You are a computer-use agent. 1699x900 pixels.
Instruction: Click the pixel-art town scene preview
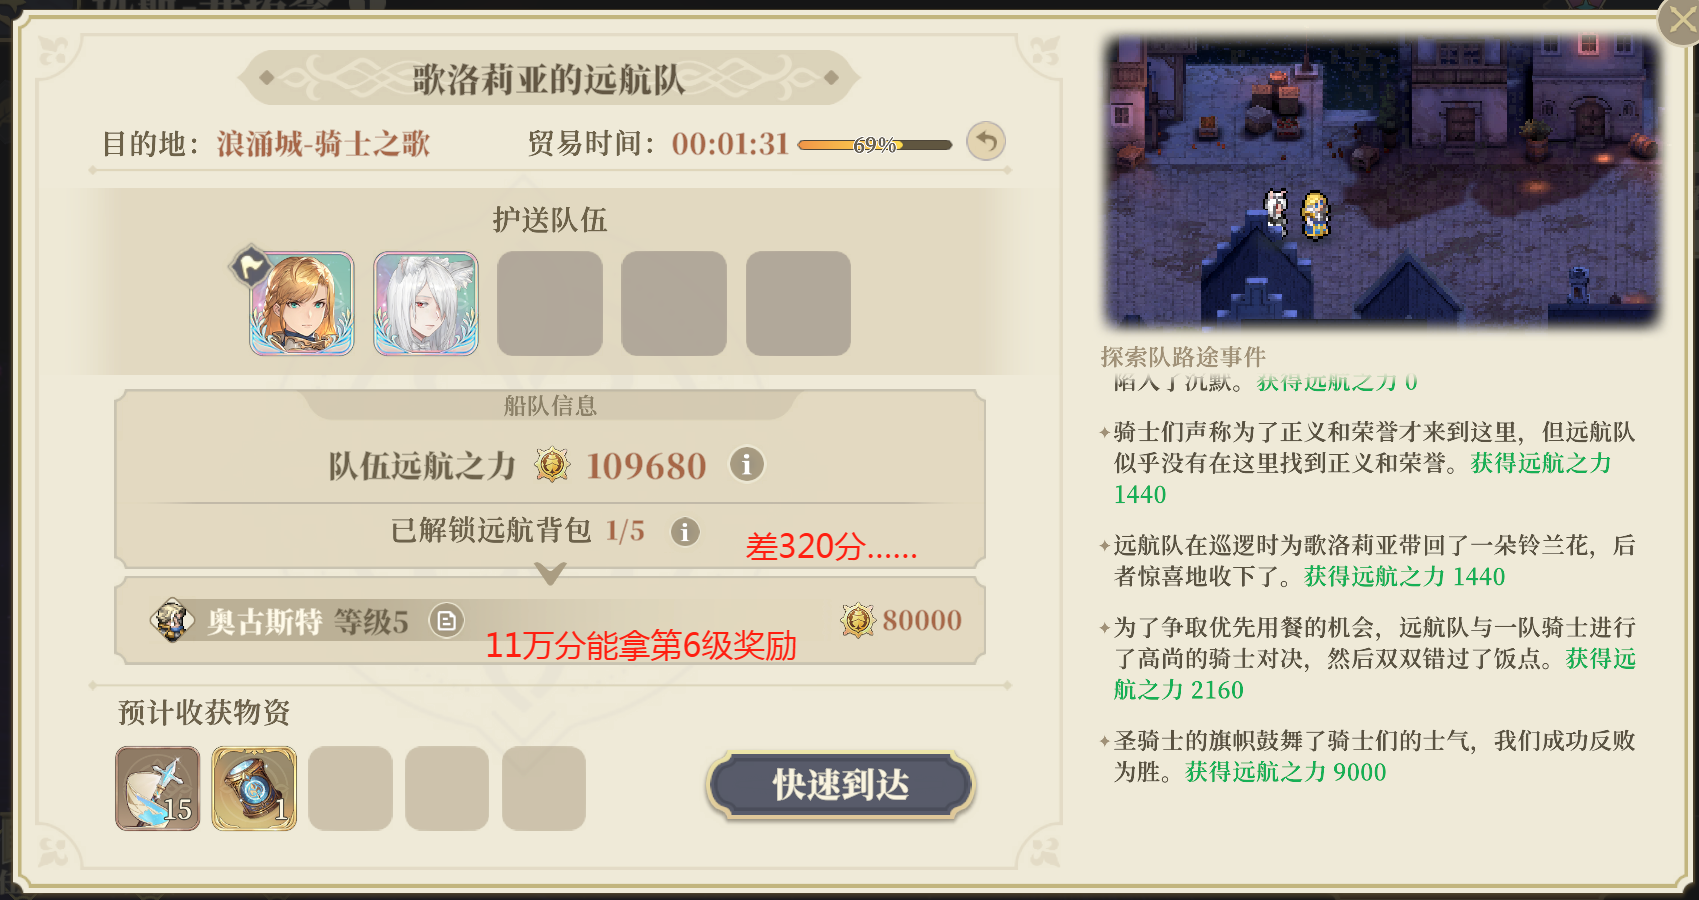(x=1381, y=181)
